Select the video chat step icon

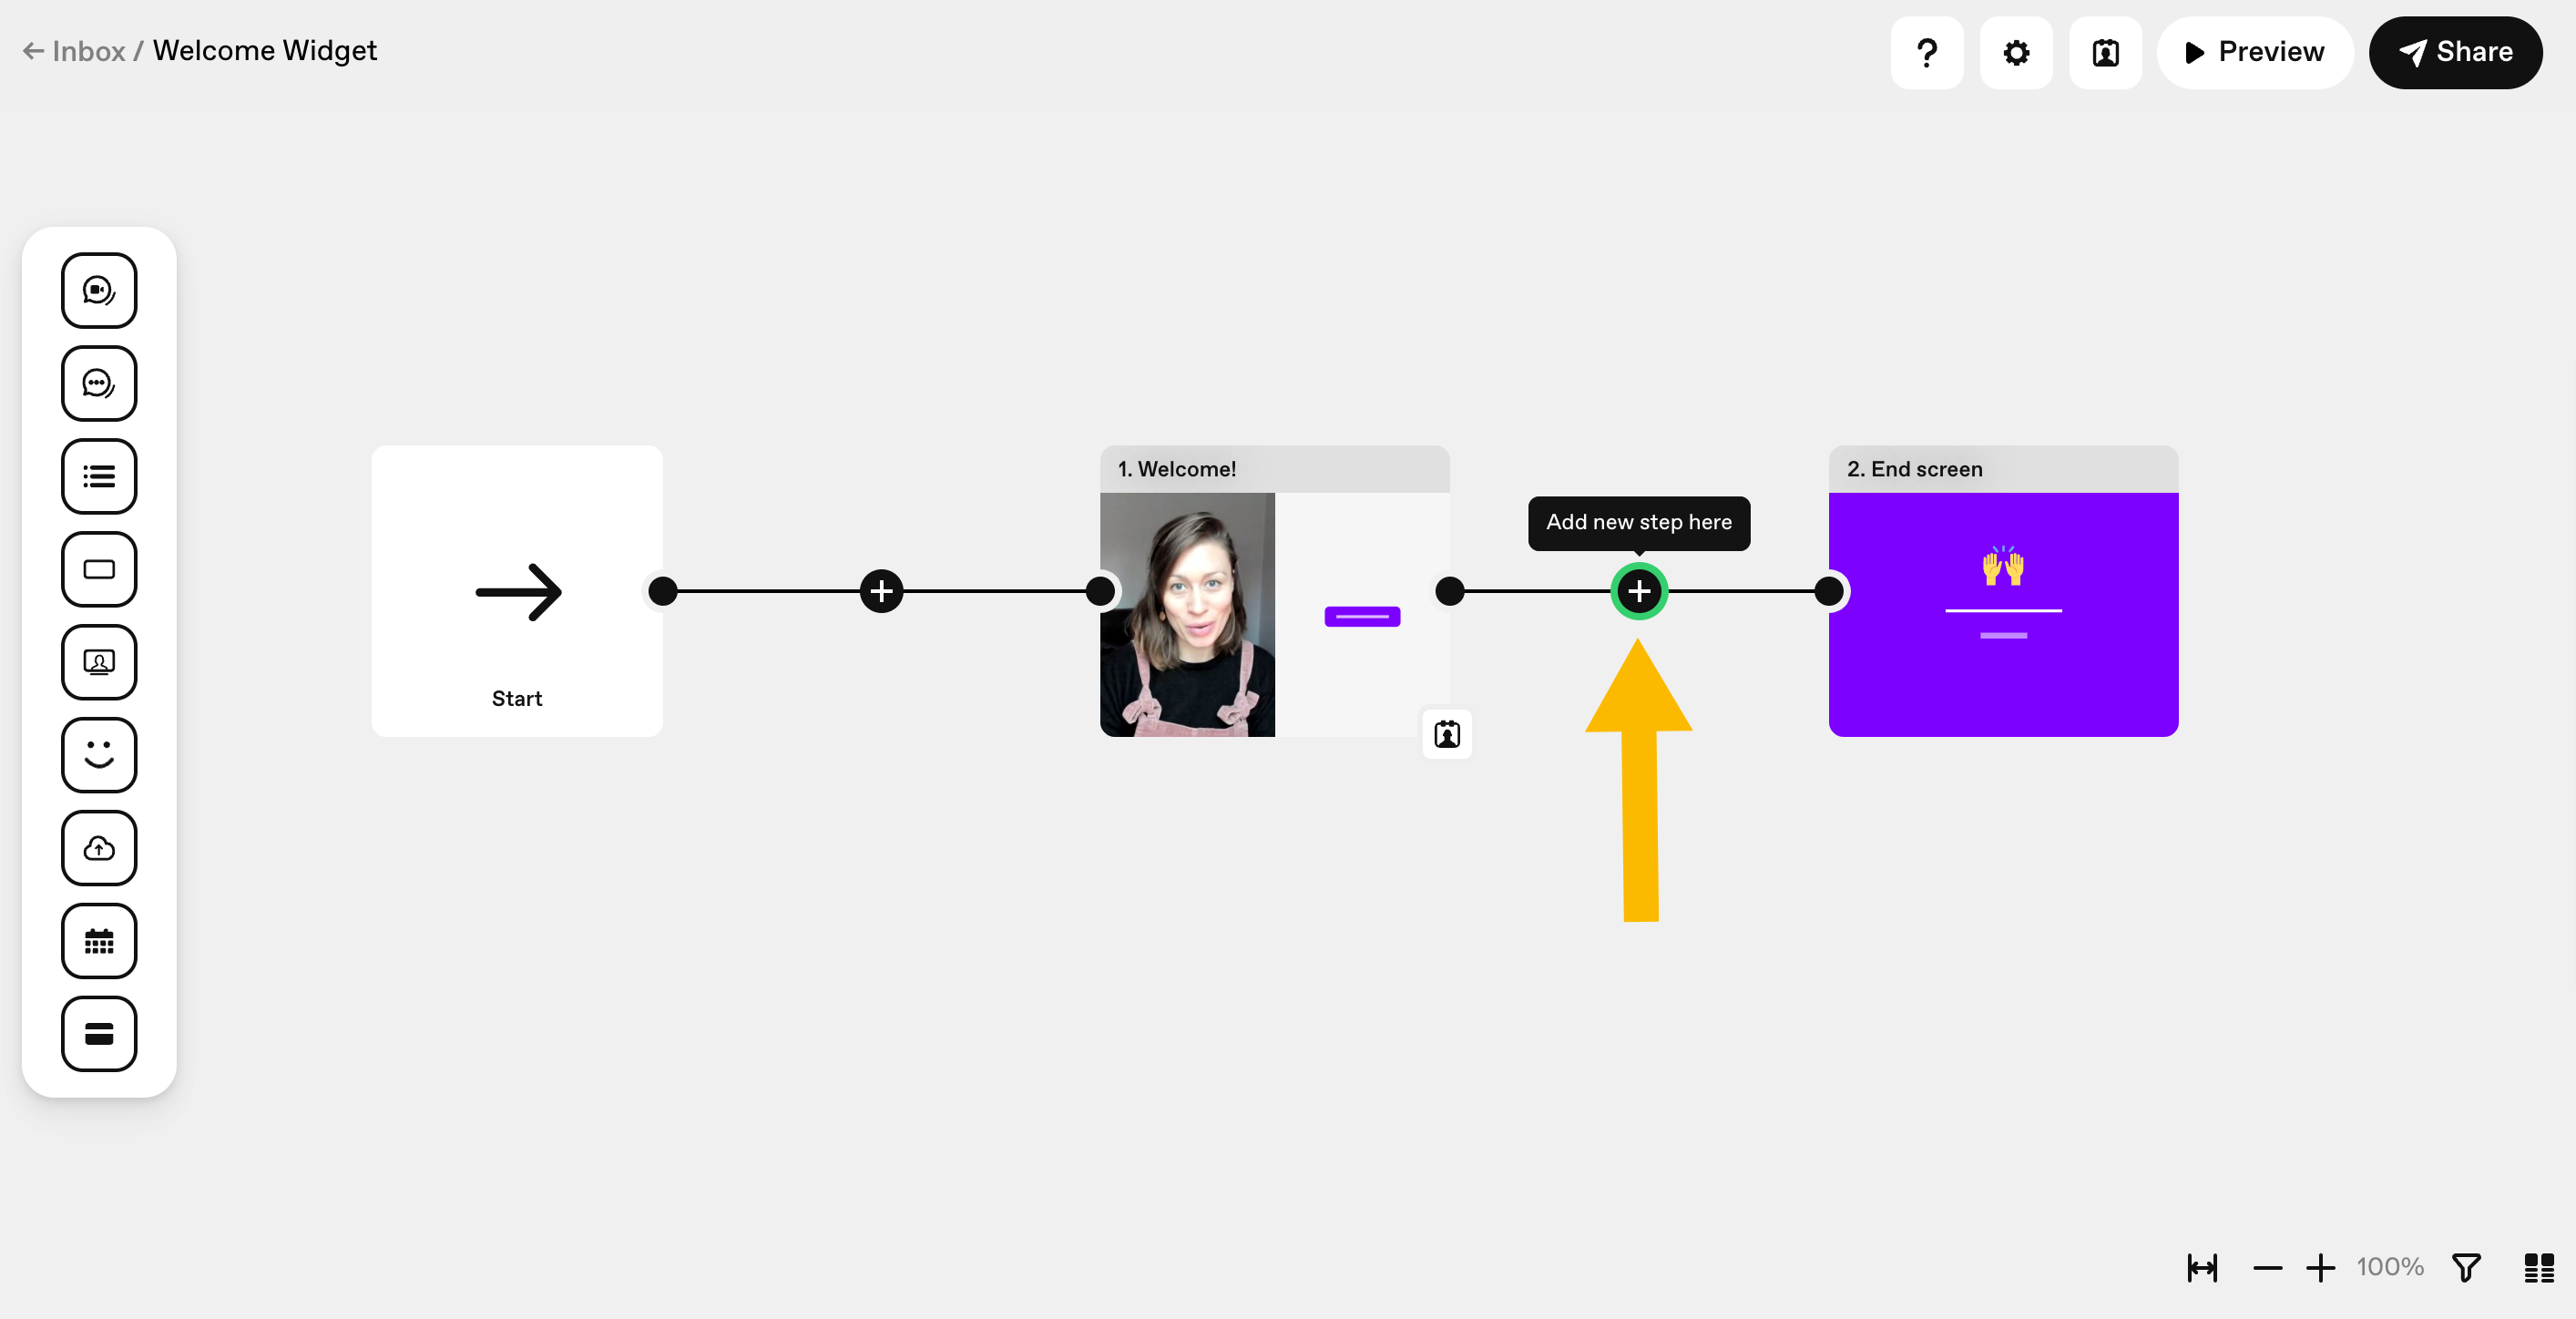coord(99,290)
